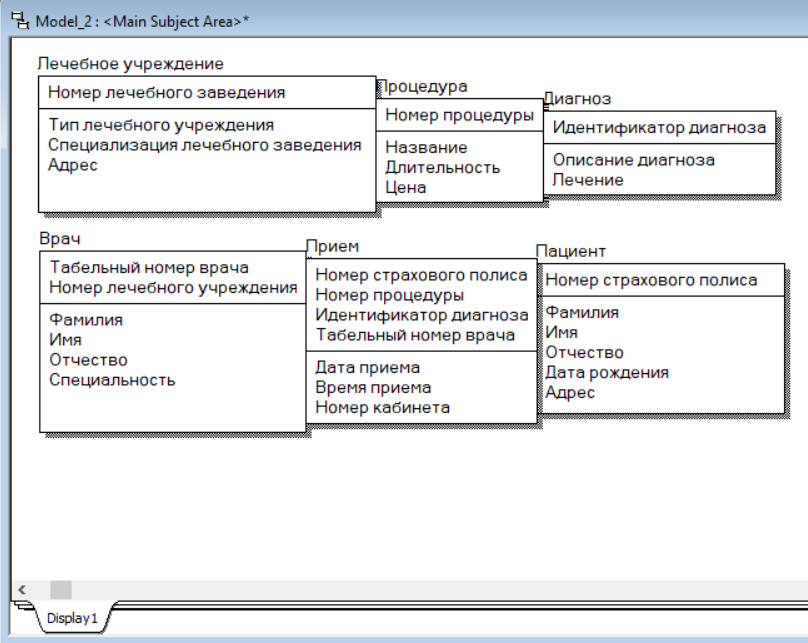The height and width of the screenshot is (643, 808).
Task: Select attribute Специальность
Action: click(112, 380)
